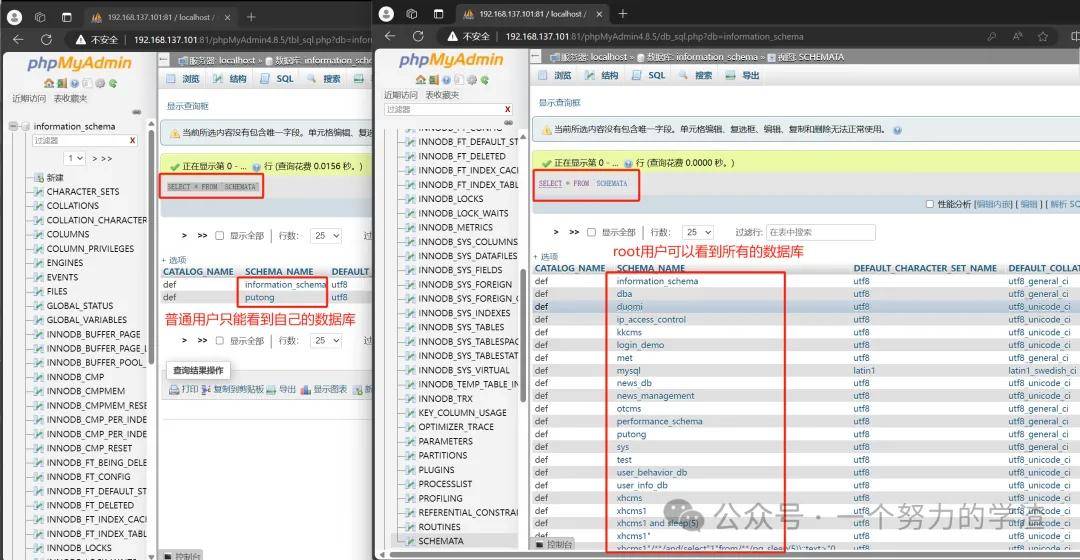Click Home icon in right window sidebar

421,80
